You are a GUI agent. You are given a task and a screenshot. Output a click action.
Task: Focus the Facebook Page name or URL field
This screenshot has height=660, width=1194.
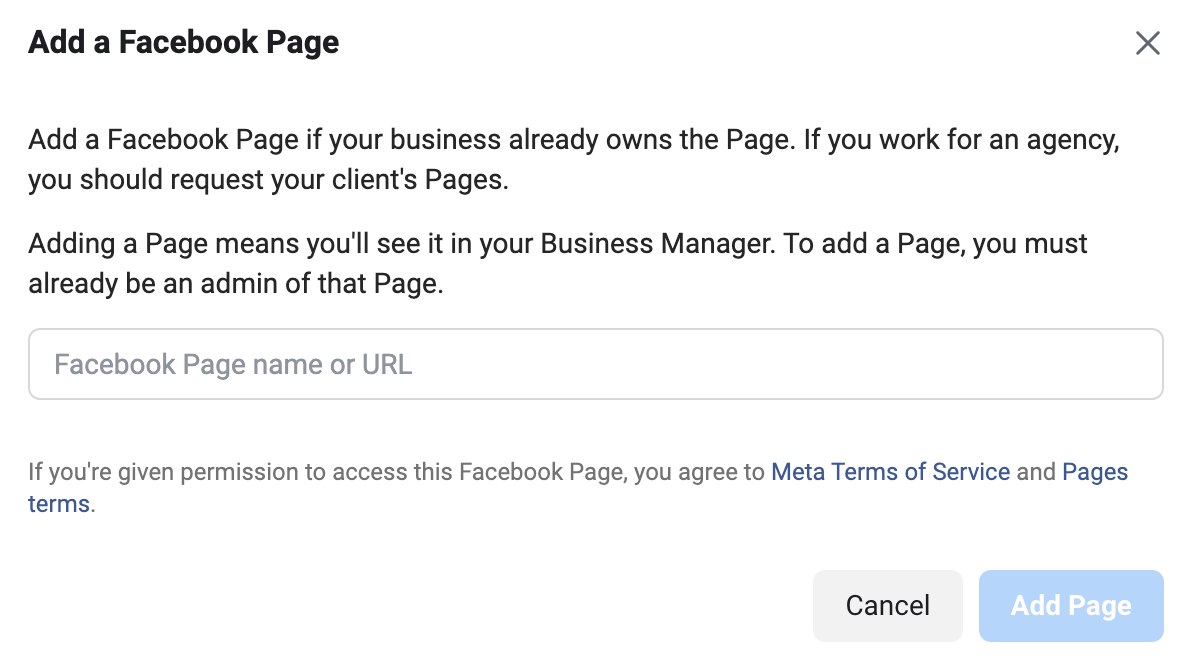(x=595, y=364)
